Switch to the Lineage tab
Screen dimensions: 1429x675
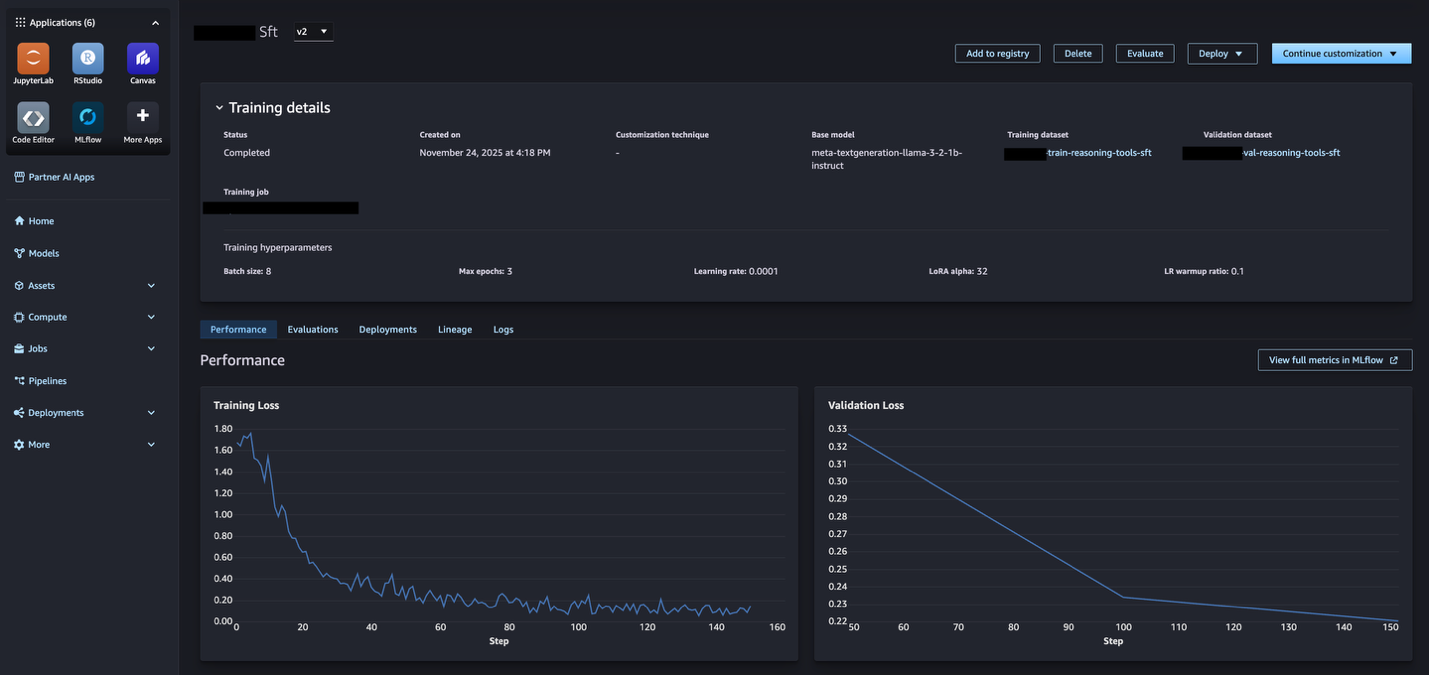pyautogui.click(x=454, y=329)
